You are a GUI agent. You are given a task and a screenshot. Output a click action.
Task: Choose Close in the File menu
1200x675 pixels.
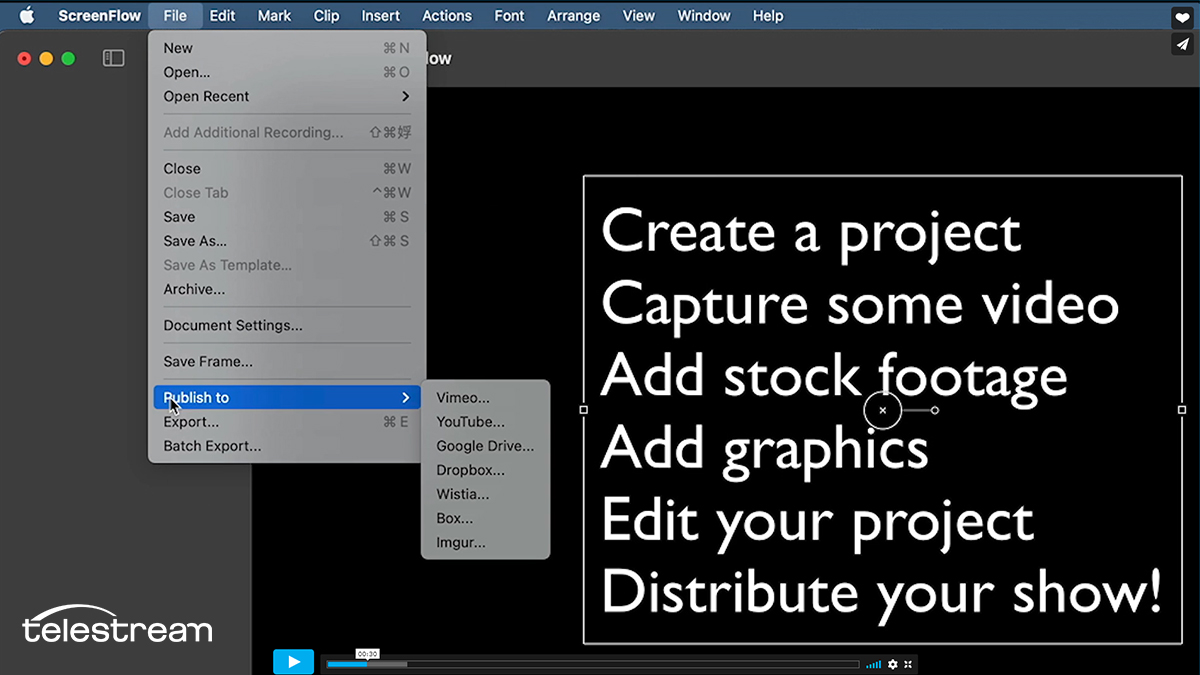287,168
